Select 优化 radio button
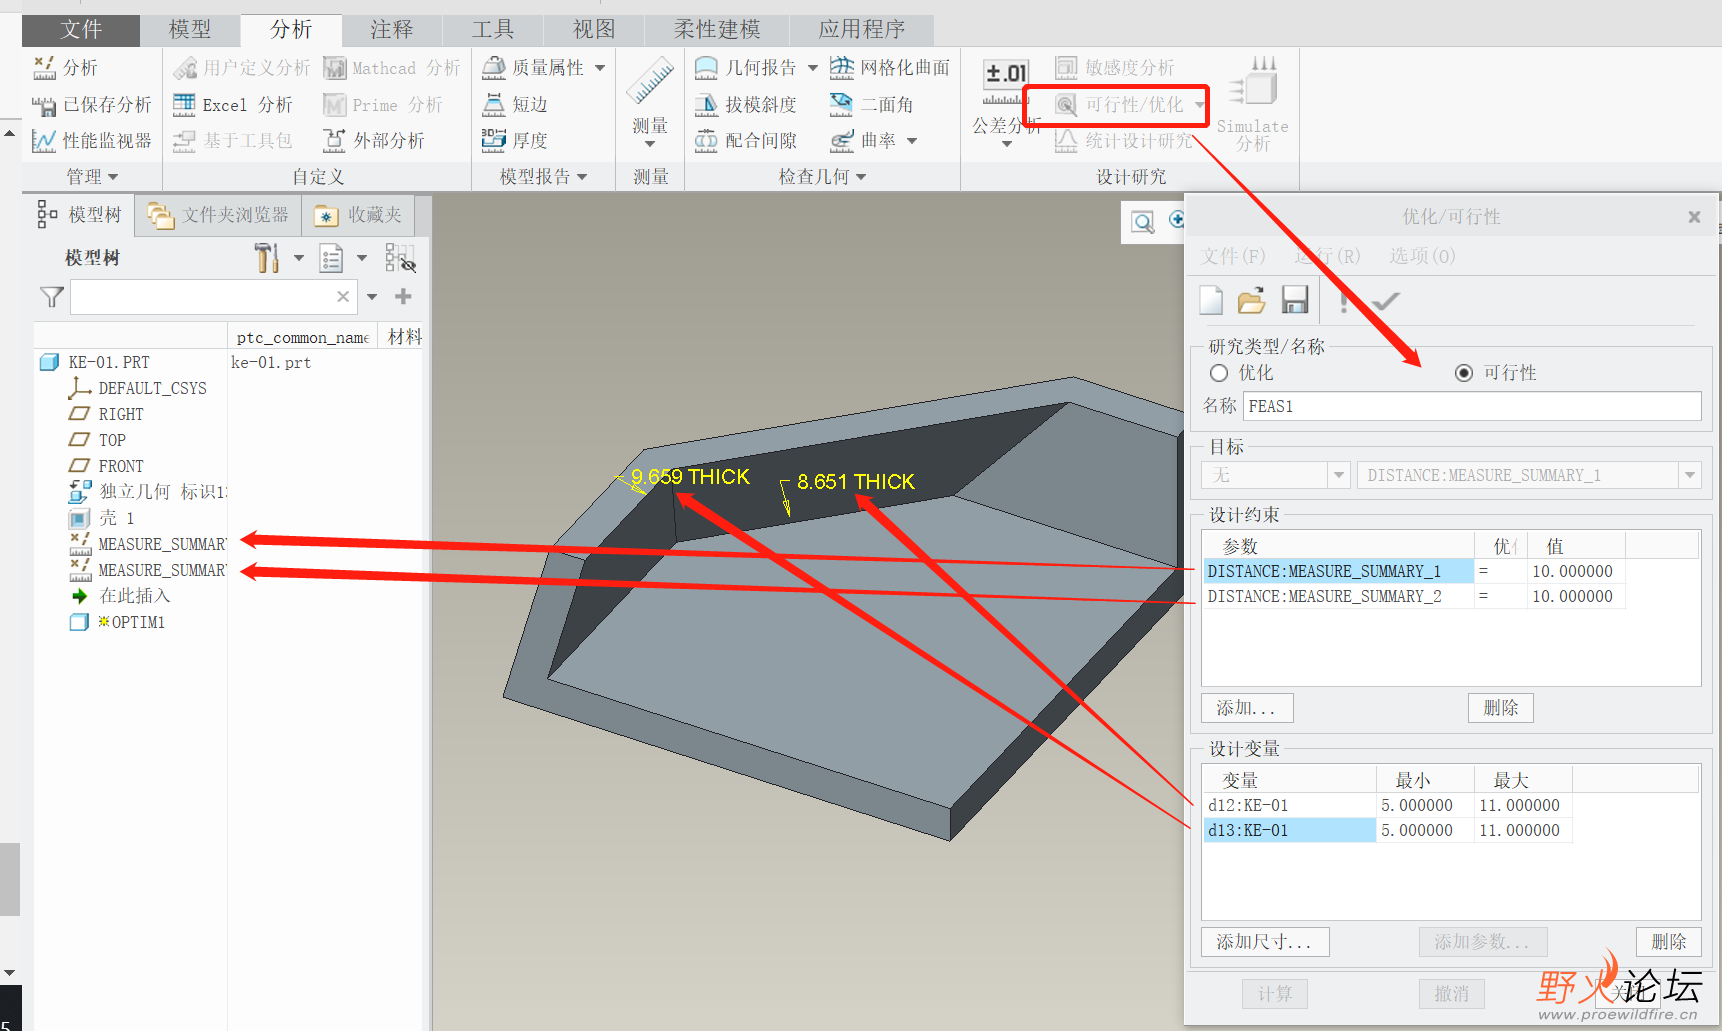Screen dimensions: 1722x1031 [1219, 373]
